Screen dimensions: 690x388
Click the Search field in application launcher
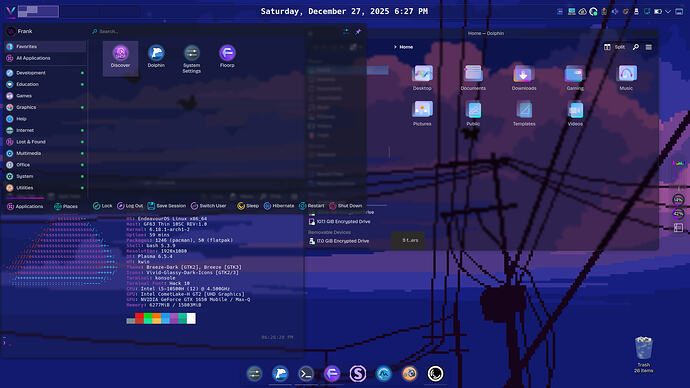pyautogui.click(x=216, y=32)
